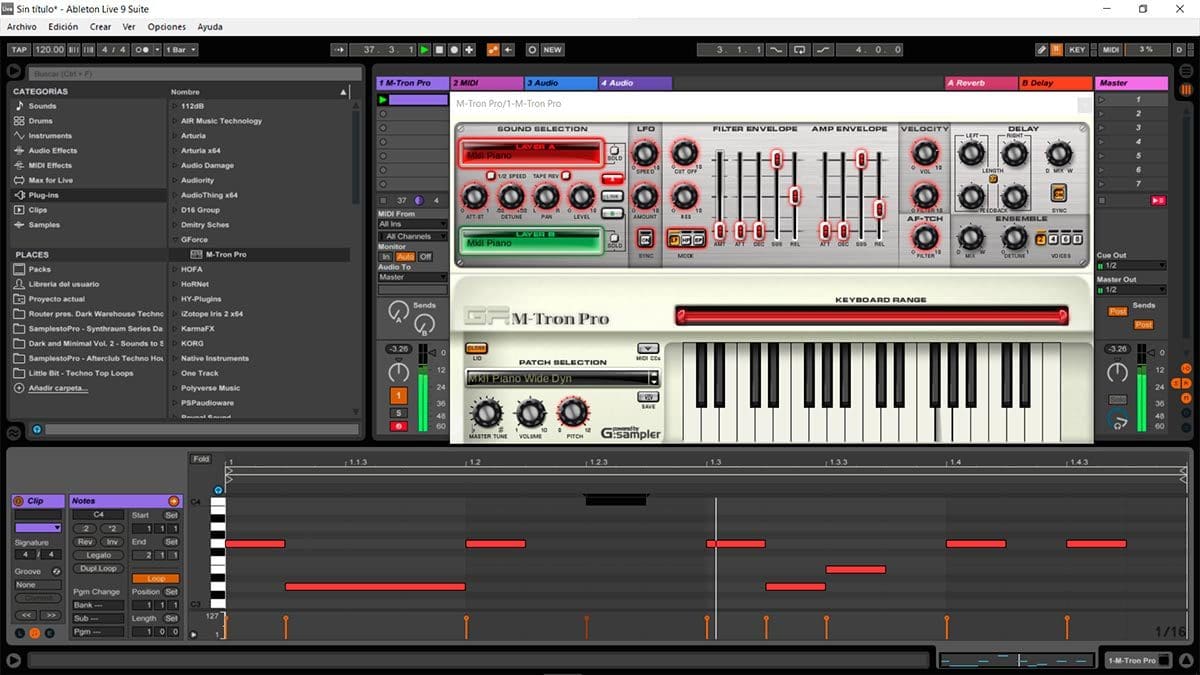Click the Fold button in note editor
1200x675 pixels.
pyautogui.click(x=202, y=459)
